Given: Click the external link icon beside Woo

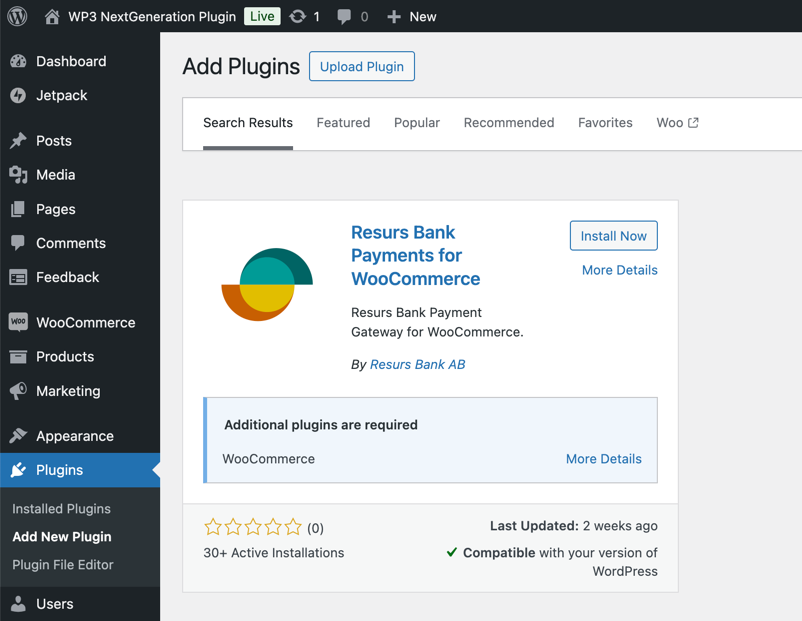Looking at the screenshot, I should click(x=693, y=123).
